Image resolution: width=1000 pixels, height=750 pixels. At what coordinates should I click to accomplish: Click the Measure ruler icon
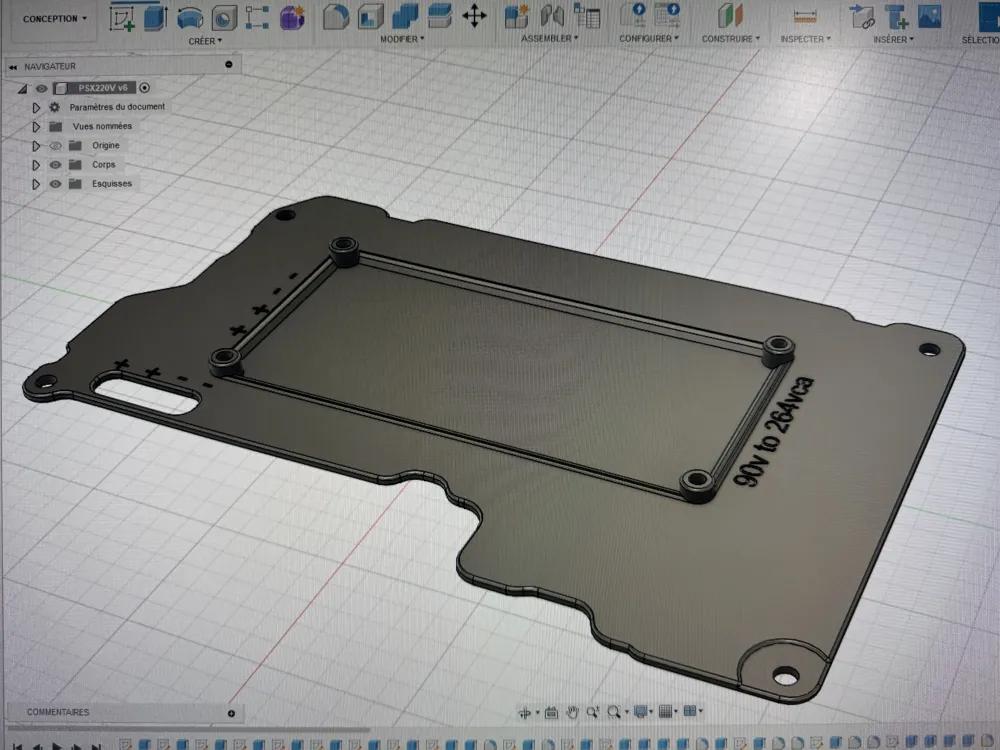[x=805, y=17]
